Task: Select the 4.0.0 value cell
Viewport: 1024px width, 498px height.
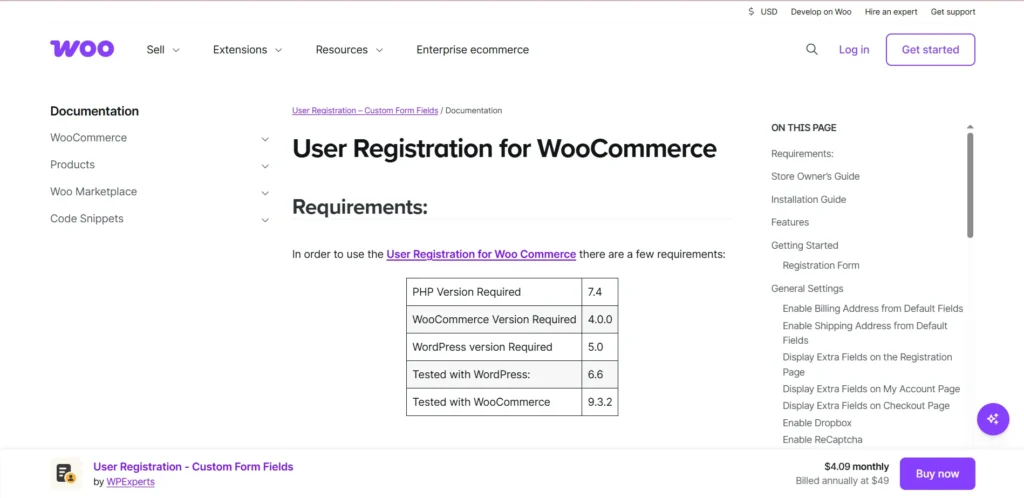Action: click(600, 319)
